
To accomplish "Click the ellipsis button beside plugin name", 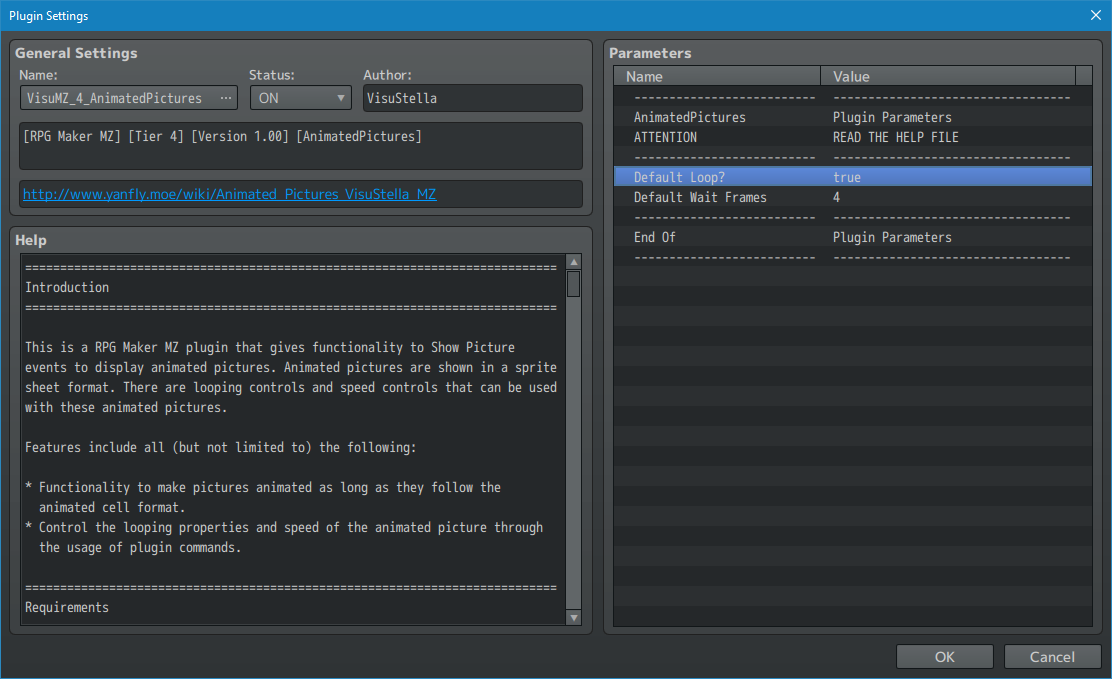I will point(226,98).
